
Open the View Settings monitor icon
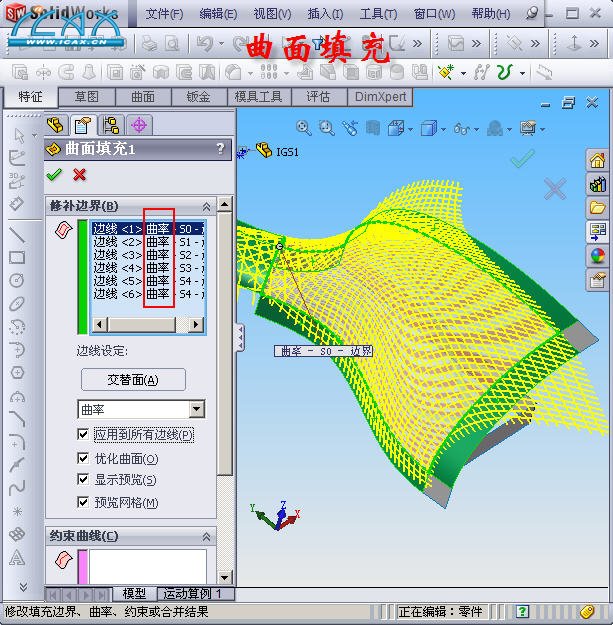[528, 128]
